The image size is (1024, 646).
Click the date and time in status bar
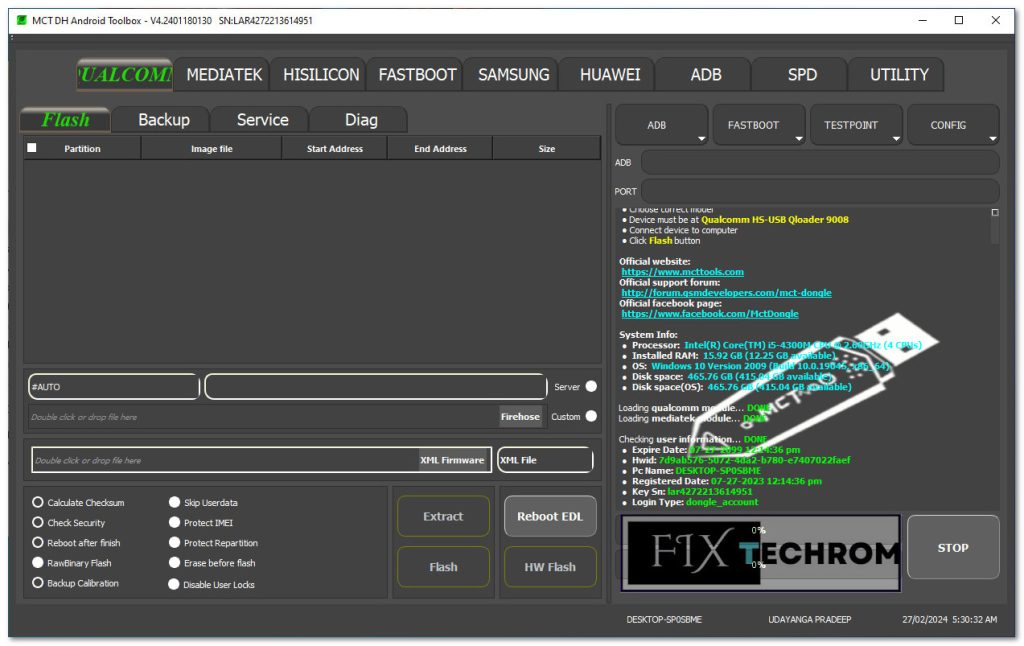point(950,619)
